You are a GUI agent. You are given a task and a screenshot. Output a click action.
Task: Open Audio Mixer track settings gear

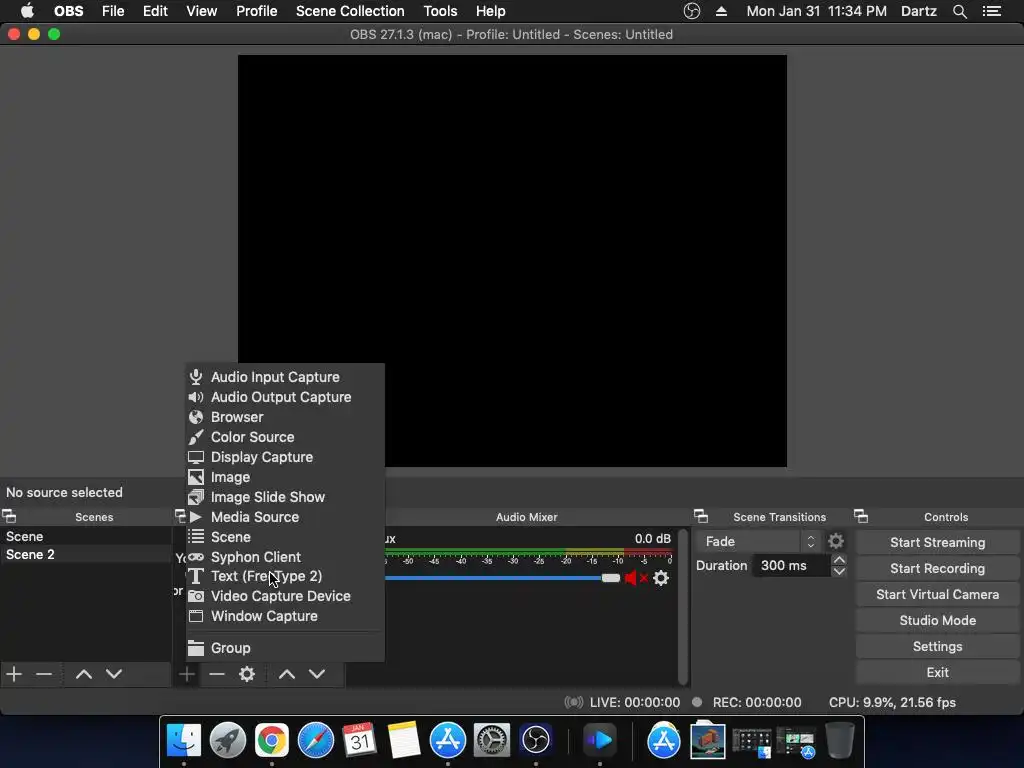661,578
